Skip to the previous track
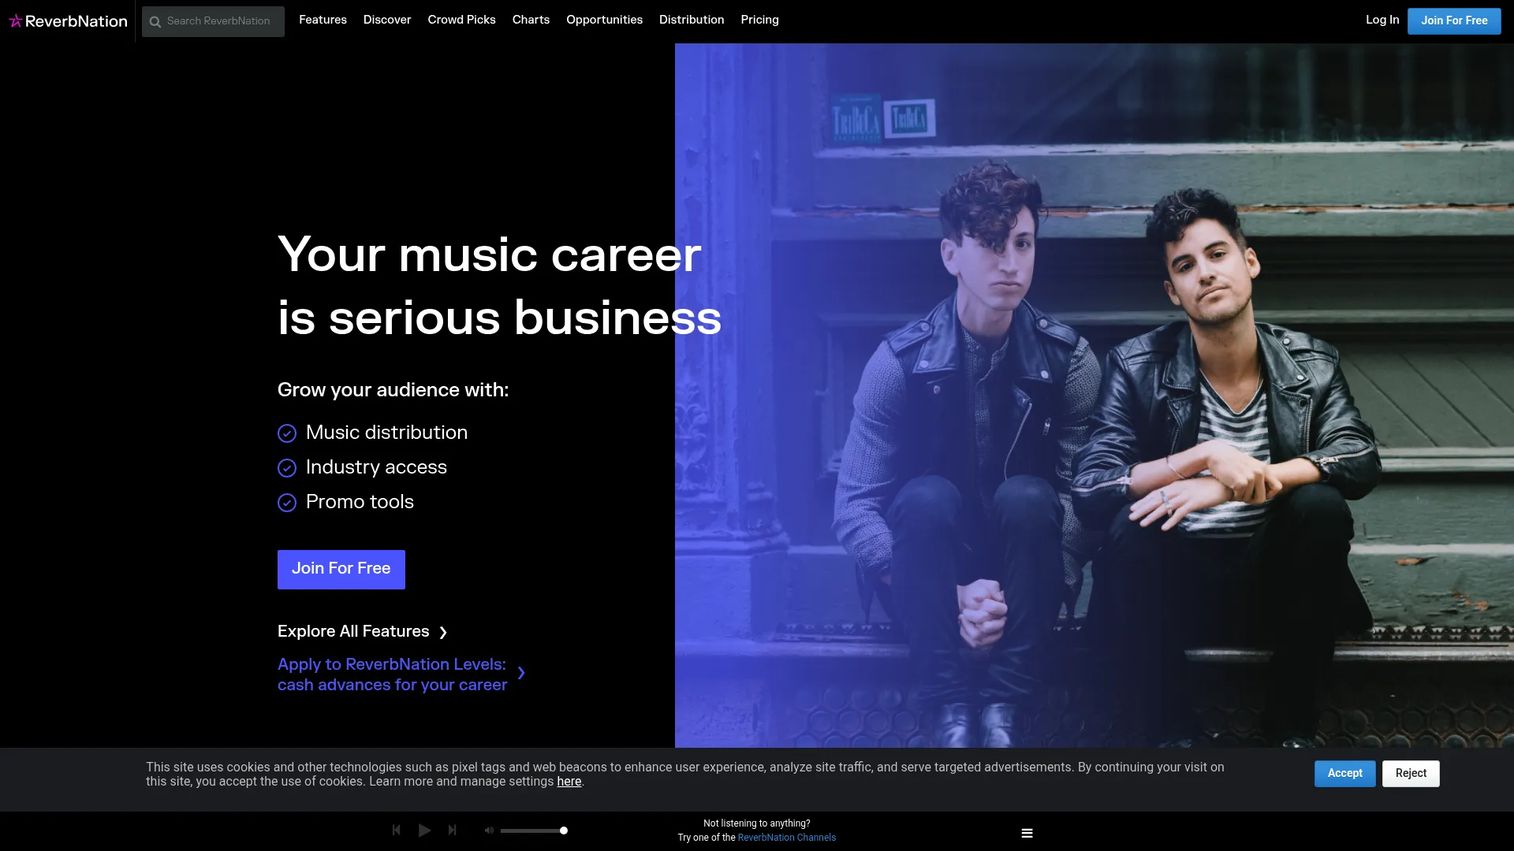The height and width of the screenshot is (851, 1514). [x=396, y=830]
